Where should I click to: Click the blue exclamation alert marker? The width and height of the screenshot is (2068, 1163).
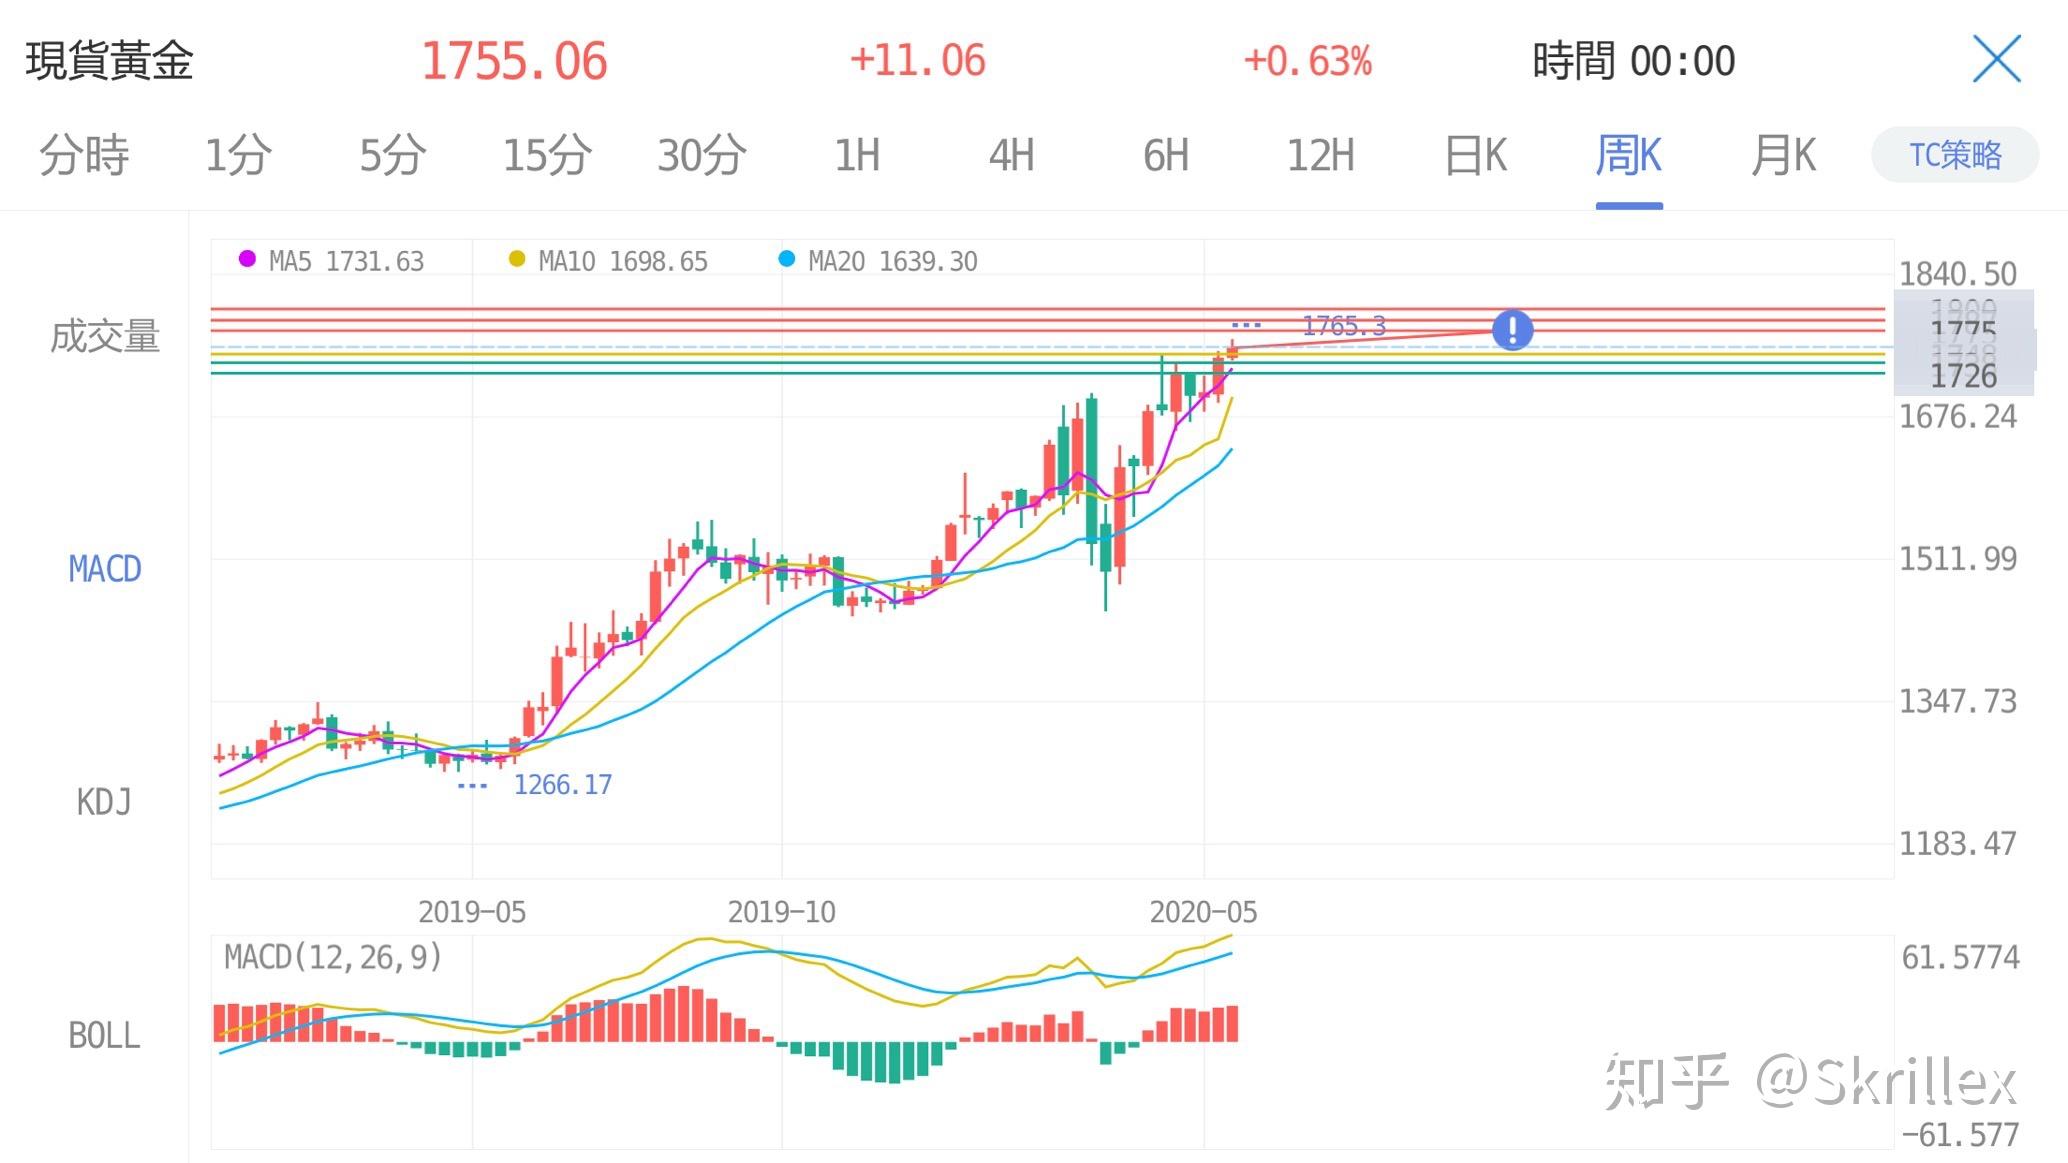[x=1512, y=329]
